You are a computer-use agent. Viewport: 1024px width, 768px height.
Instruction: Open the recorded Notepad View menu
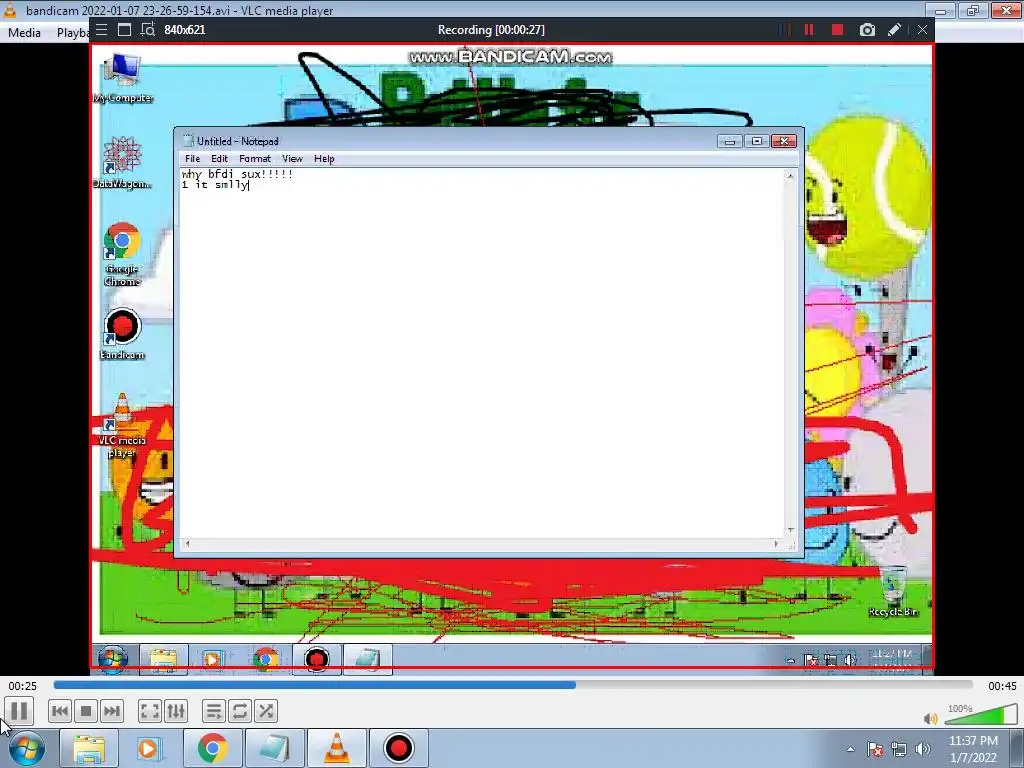pos(292,159)
